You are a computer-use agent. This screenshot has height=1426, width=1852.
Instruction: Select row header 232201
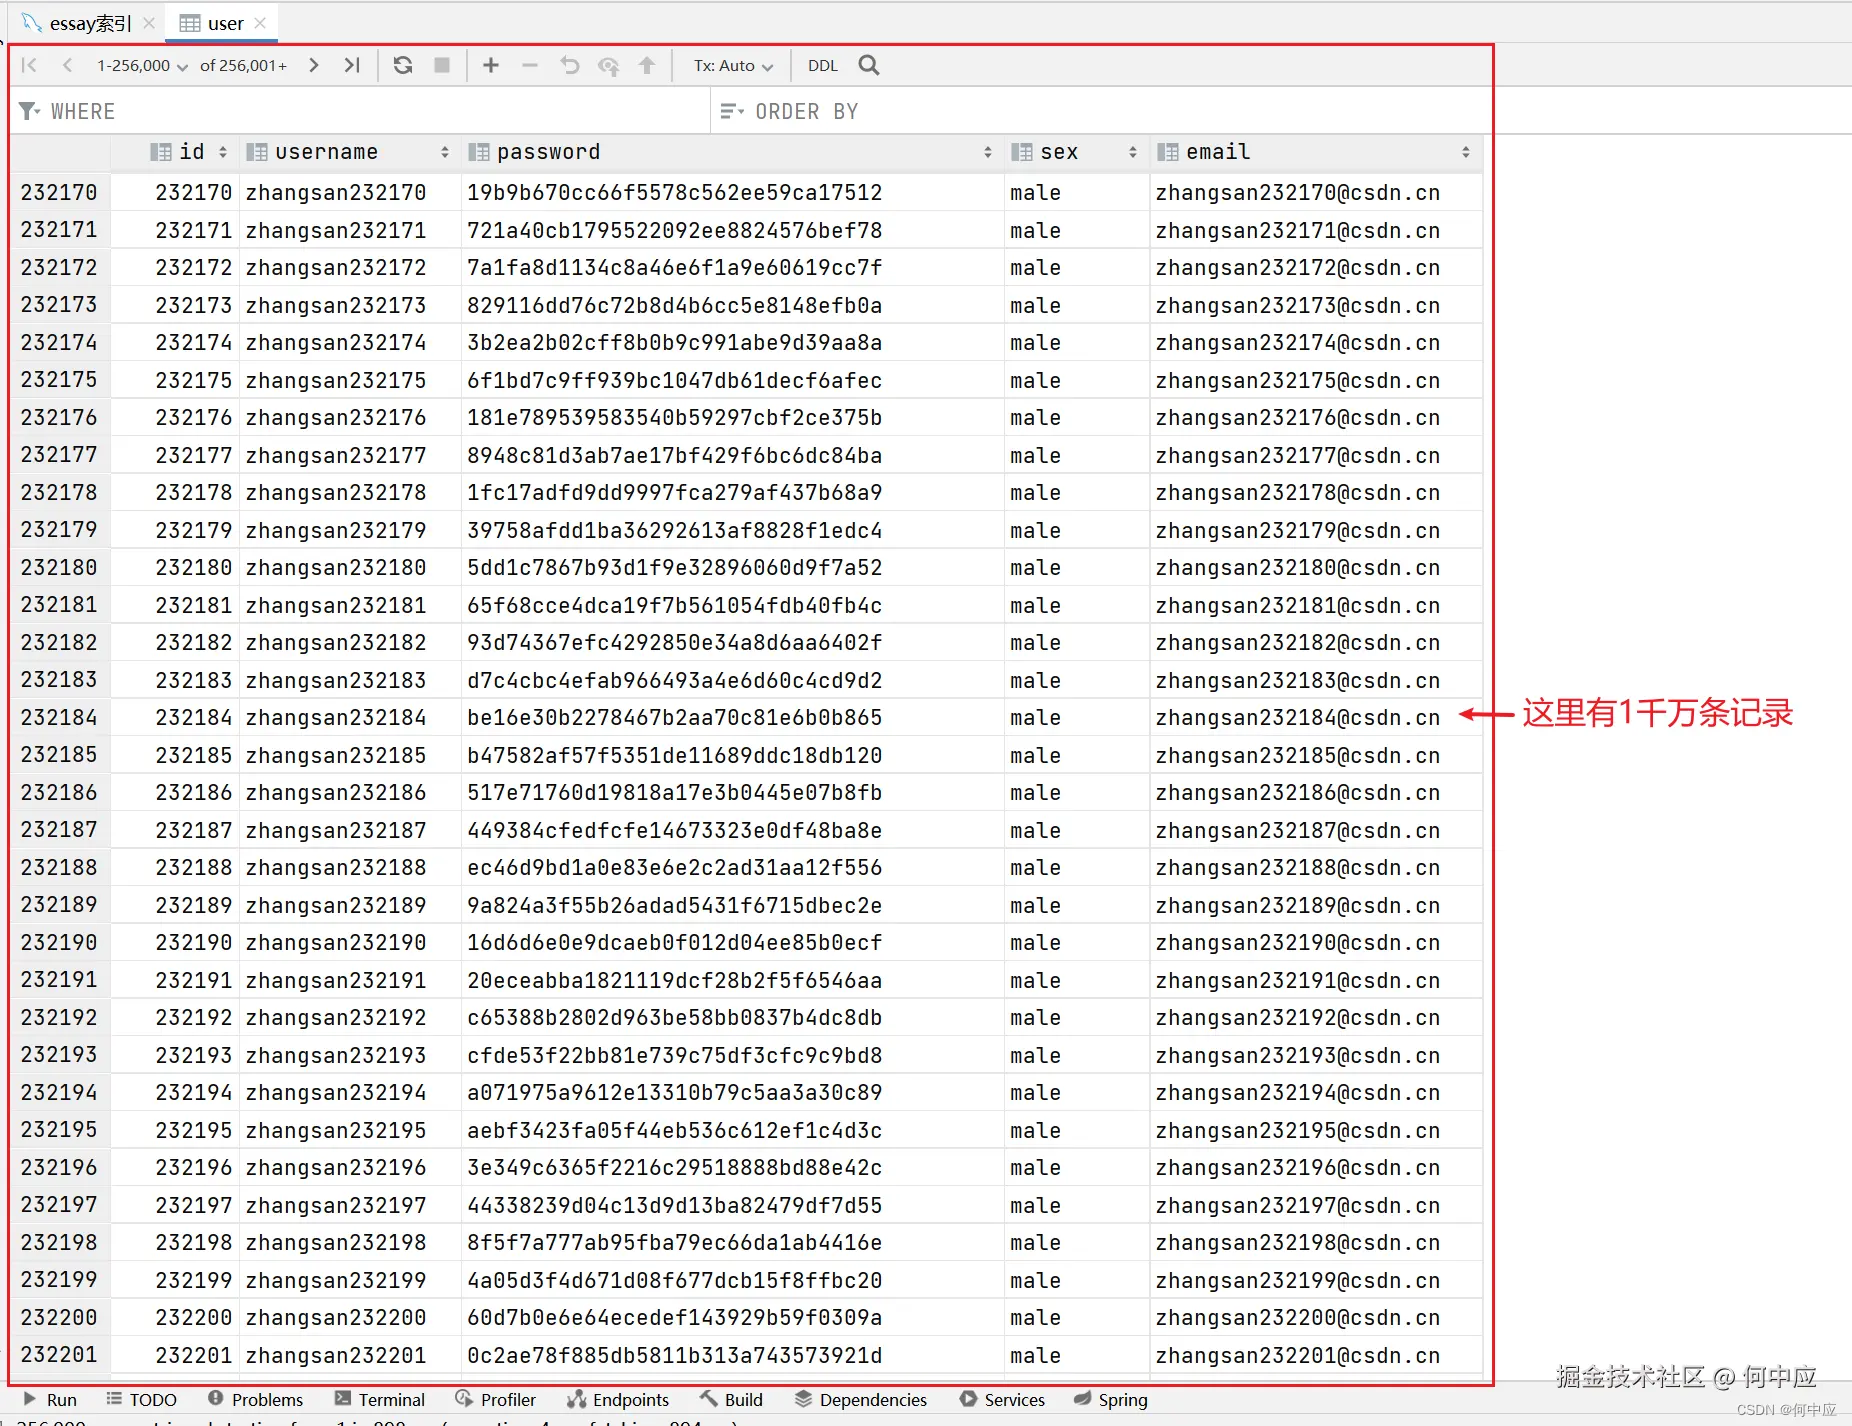tap(59, 1355)
